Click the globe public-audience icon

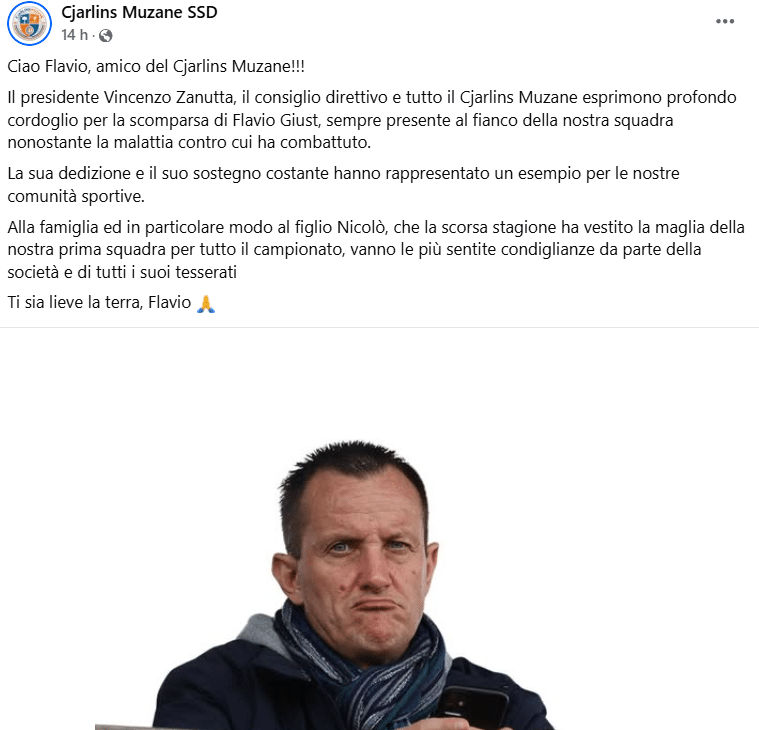click(106, 35)
